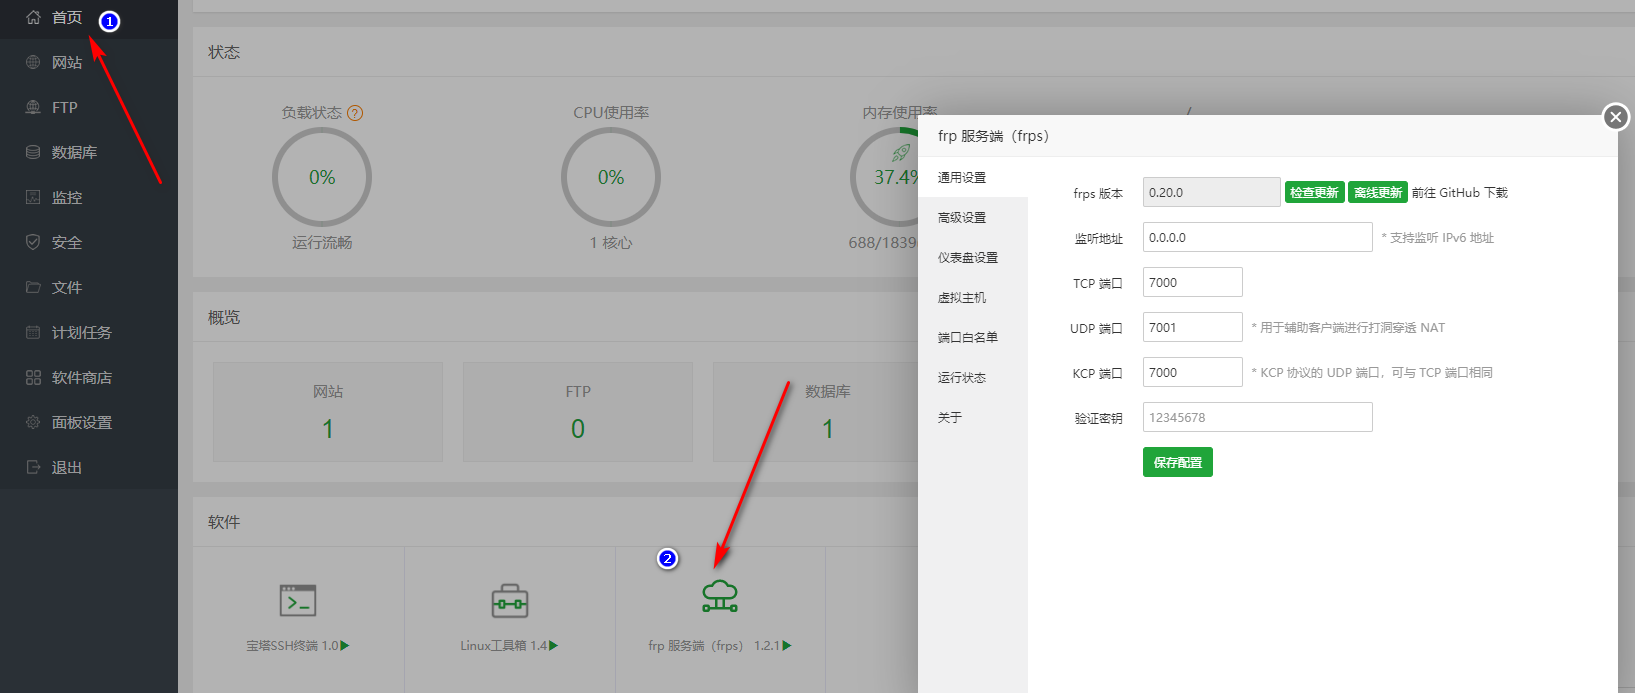
Task: Click the 网站 overview card showing 1
Action: click(328, 412)
